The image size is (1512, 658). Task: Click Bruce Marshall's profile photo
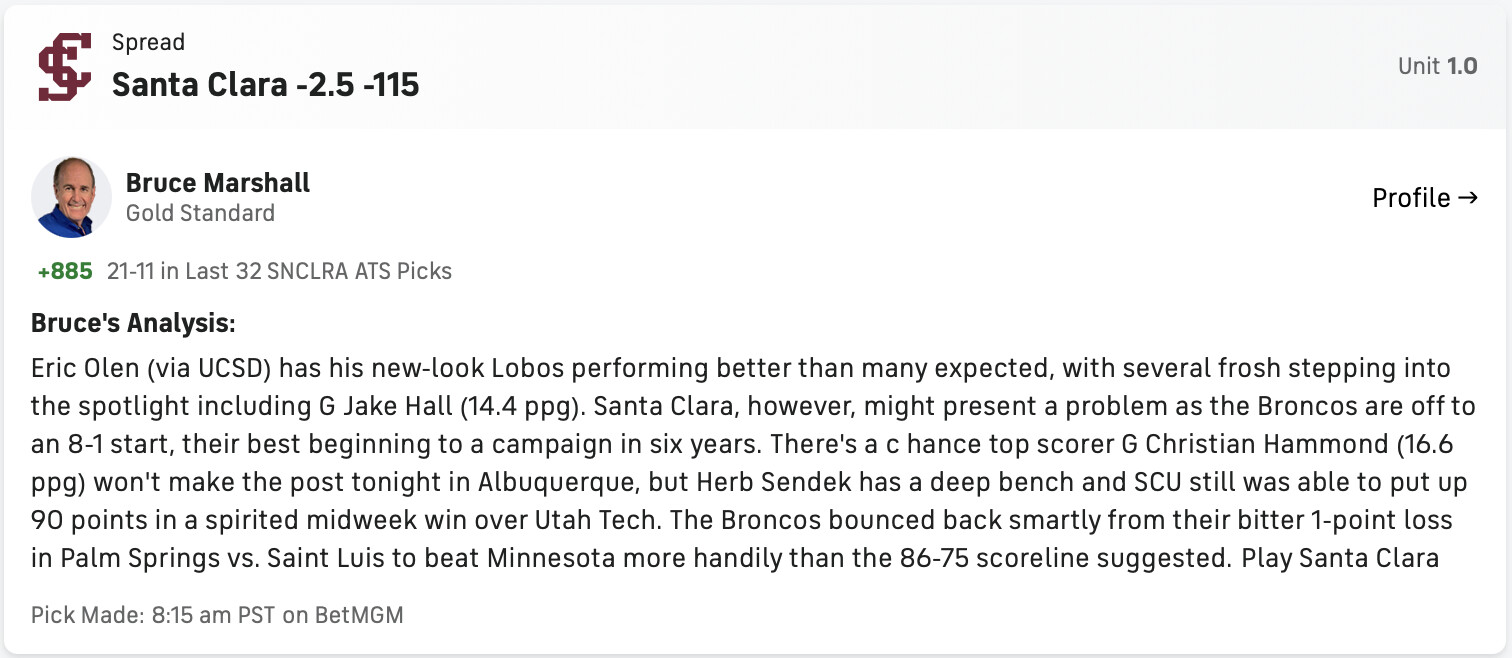pyautogui.click(x=71, y=197)
